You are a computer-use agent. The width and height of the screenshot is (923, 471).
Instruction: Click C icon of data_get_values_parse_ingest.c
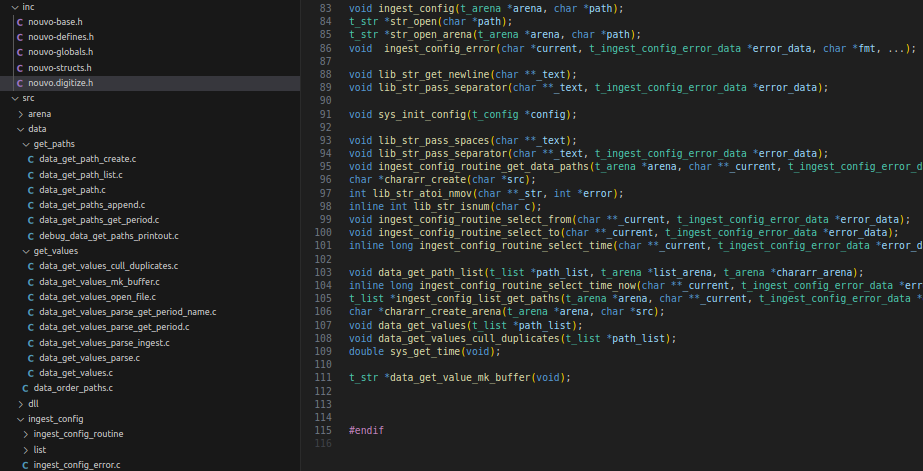pyautogui.click(x=31, y=343)
